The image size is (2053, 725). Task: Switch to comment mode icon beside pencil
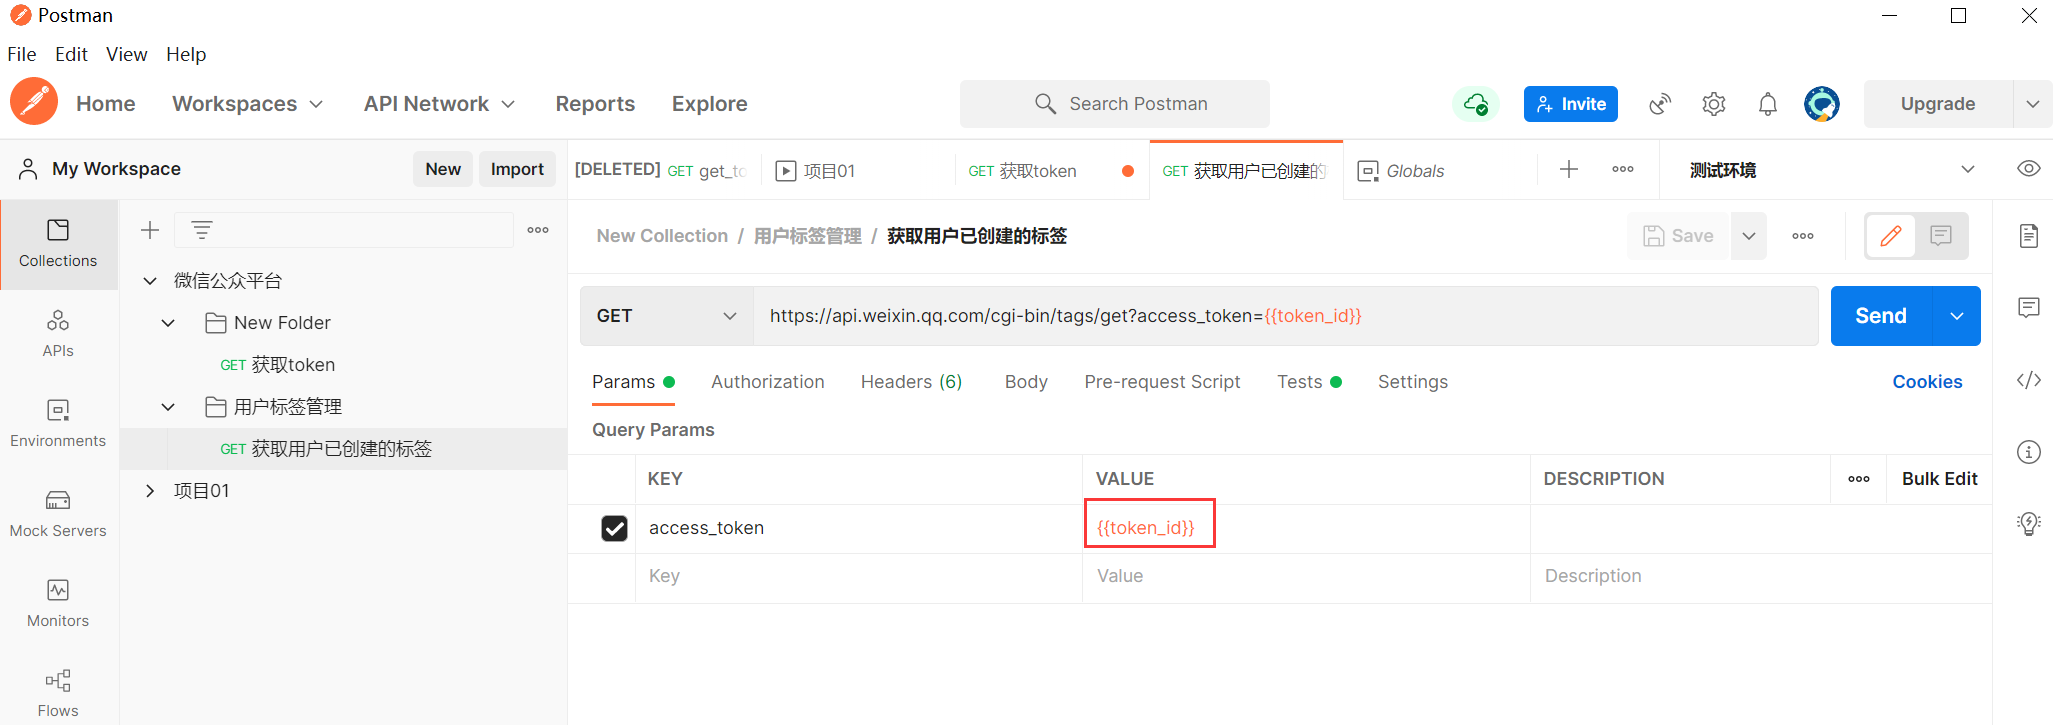[1941, 236]
